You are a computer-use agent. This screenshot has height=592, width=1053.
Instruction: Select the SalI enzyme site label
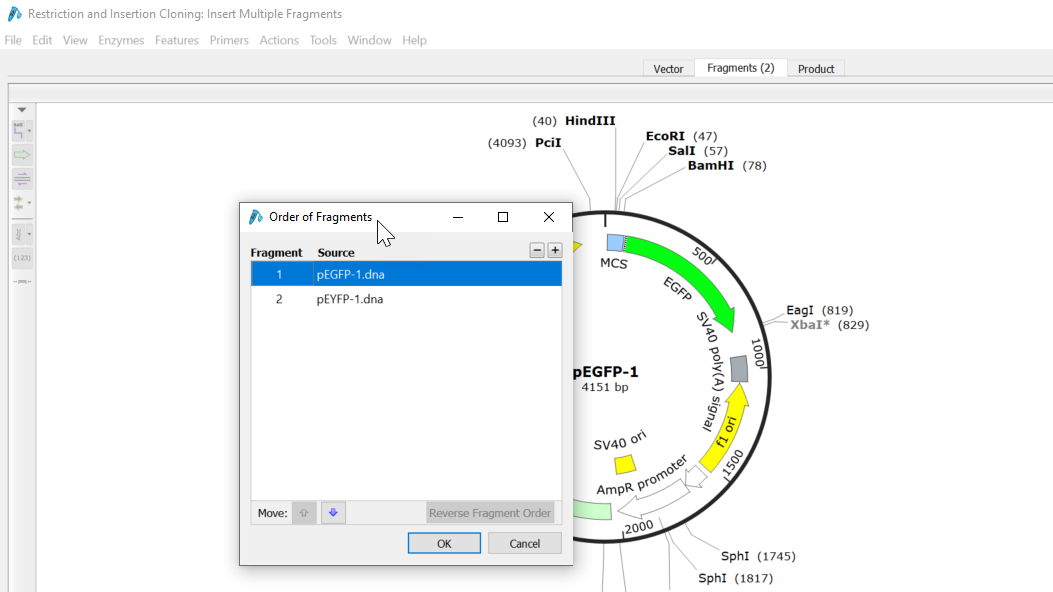[x=682, y=151]
